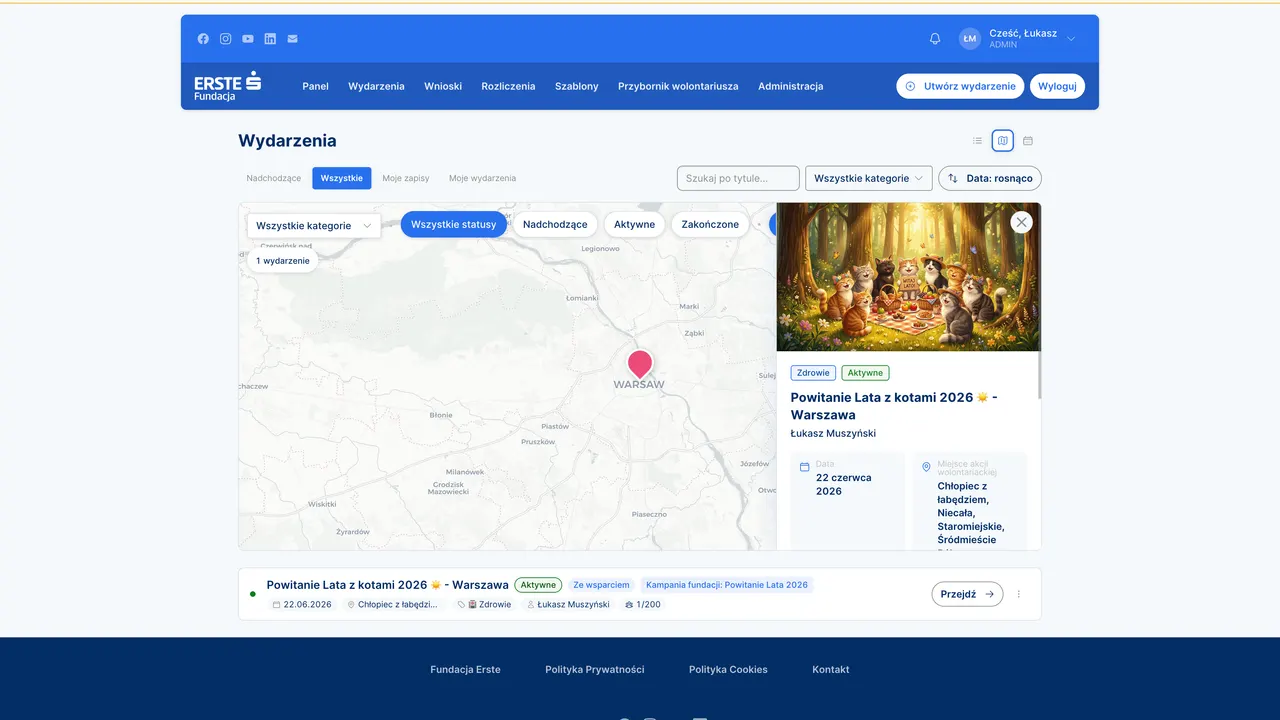Click the Ze wsparciem tag
The image size is (1280, 720).
click(601, 585)
